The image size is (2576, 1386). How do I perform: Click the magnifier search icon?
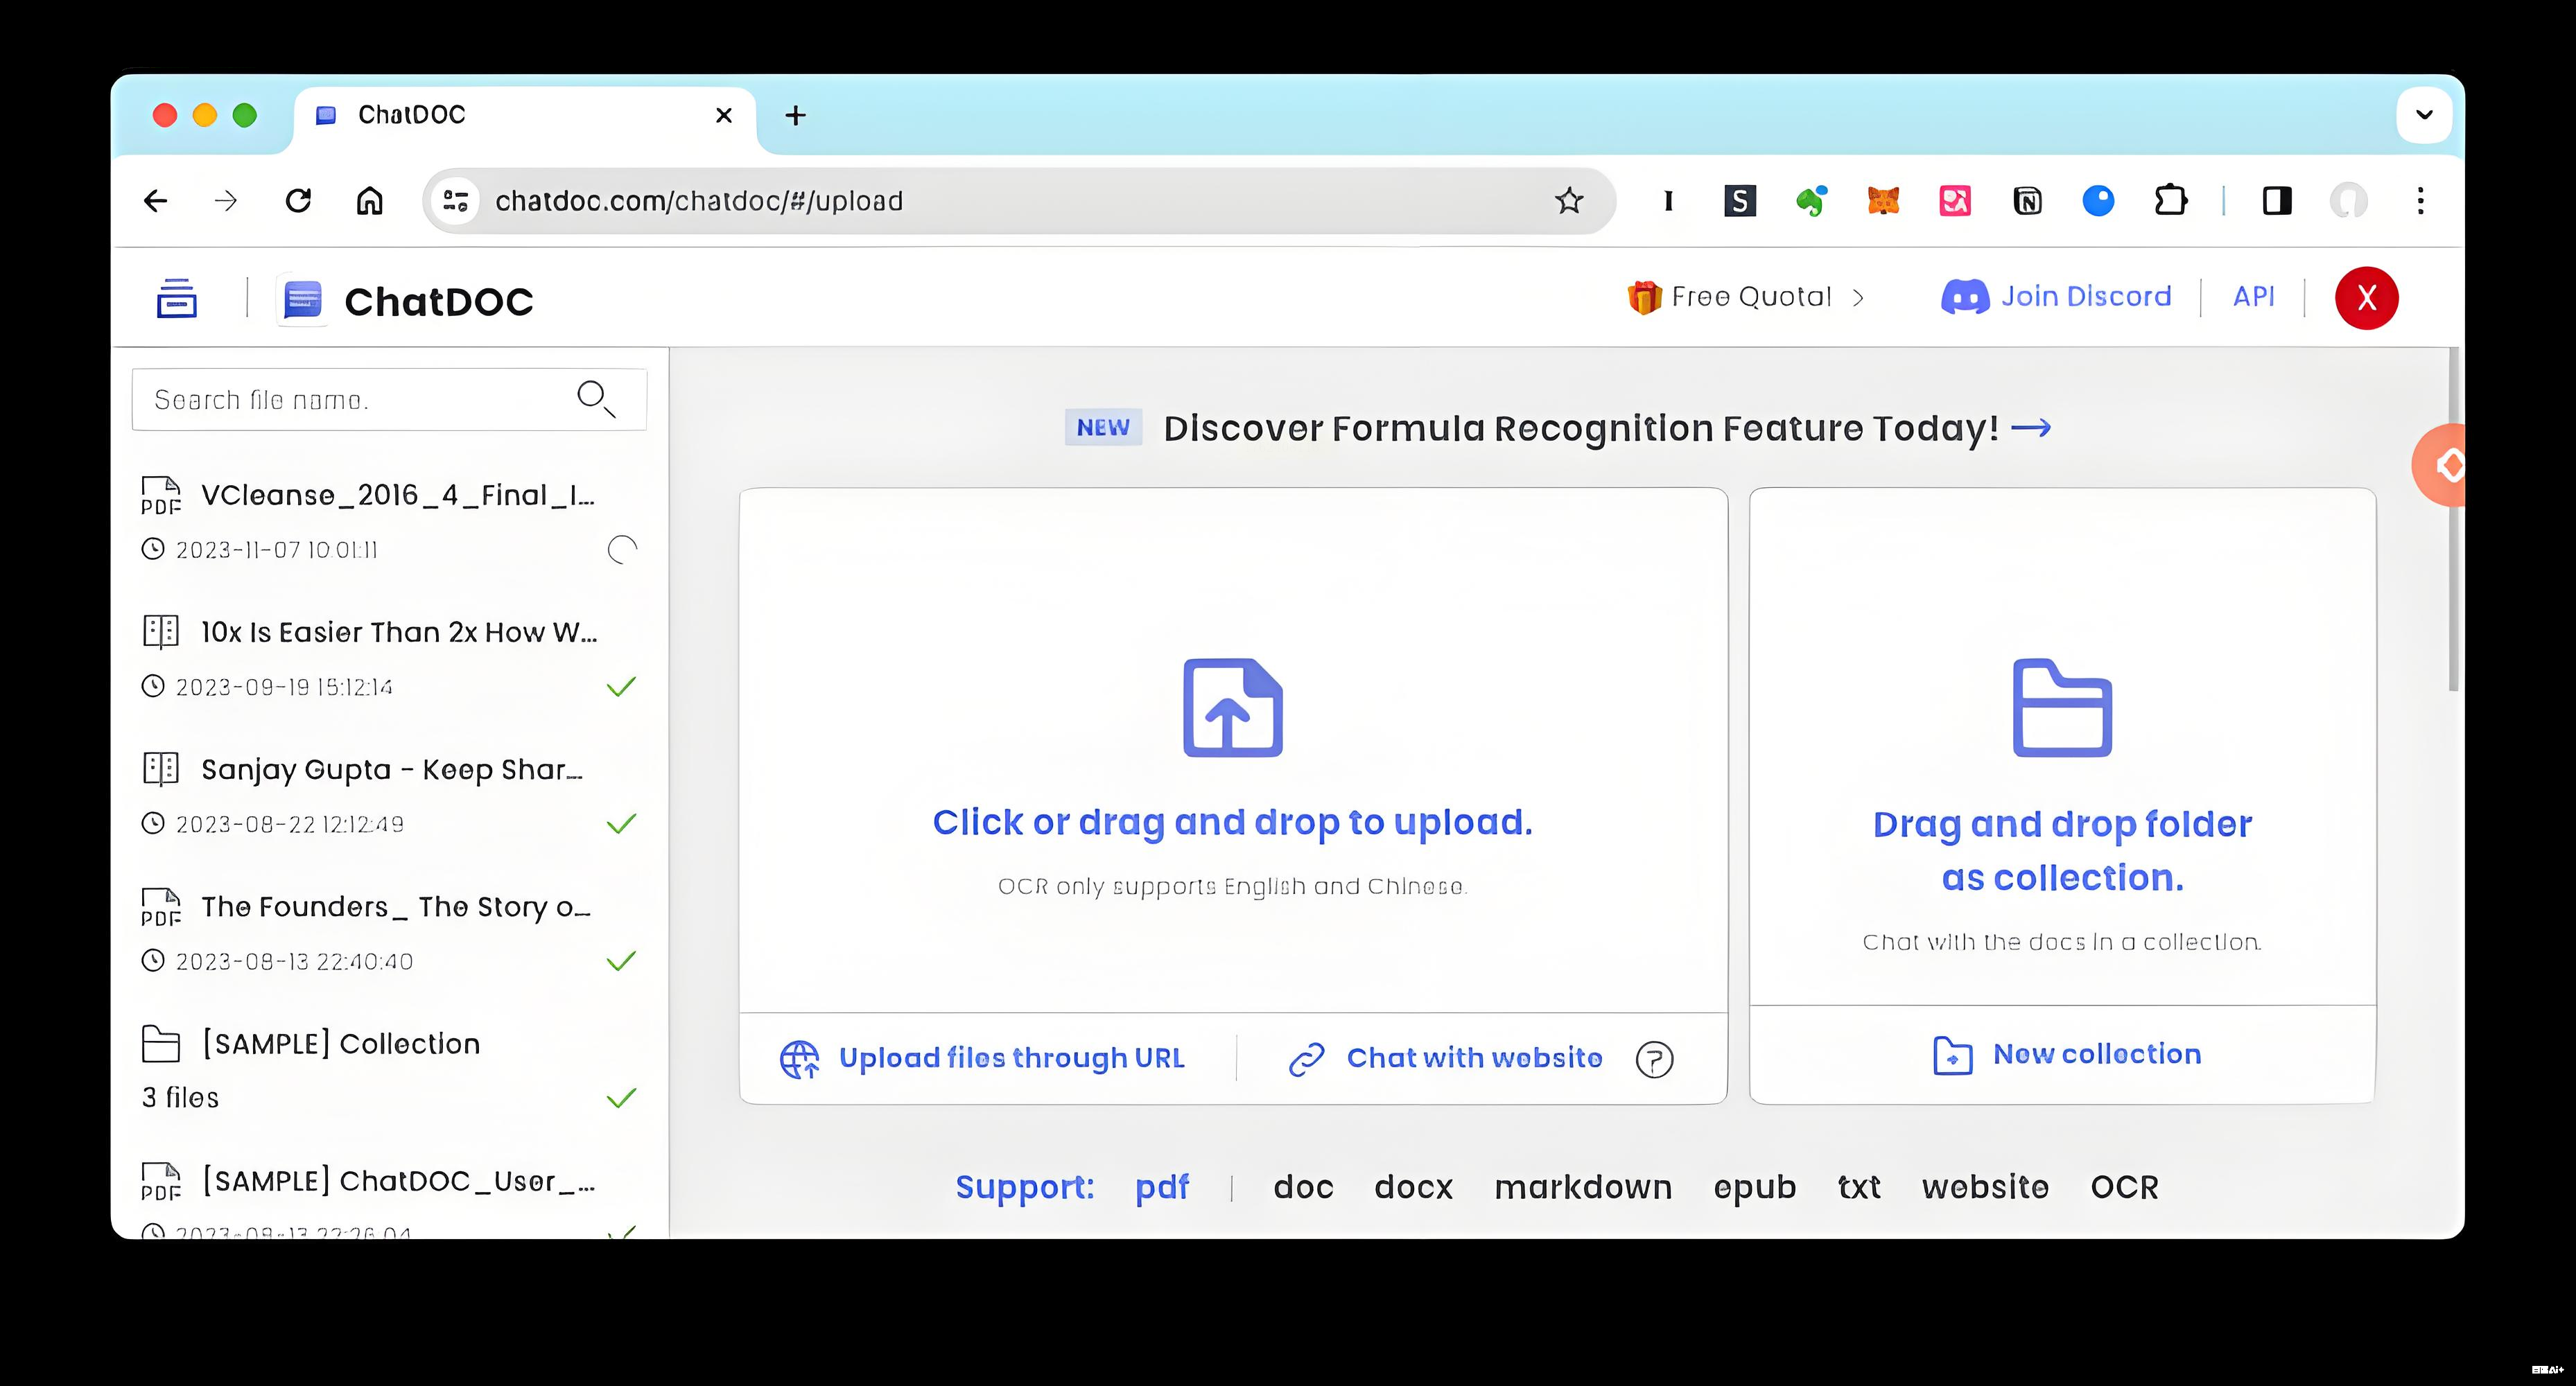coord(596,399)
